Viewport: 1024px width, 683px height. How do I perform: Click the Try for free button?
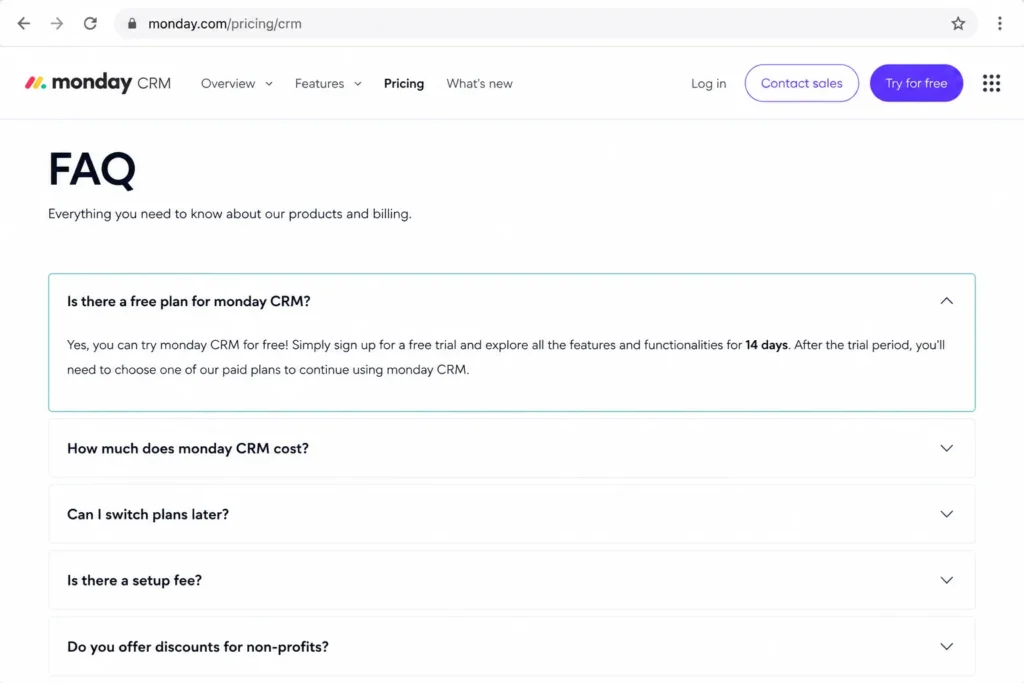[916, 83]
